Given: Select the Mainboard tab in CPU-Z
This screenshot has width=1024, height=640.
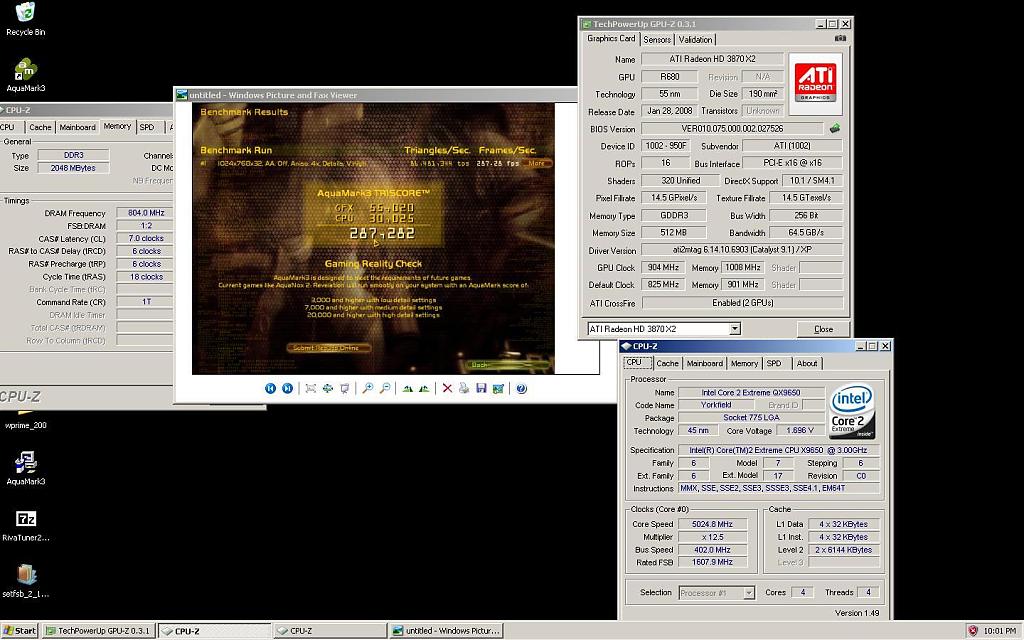Looking at the screenshot, I should tap(704, 363).
